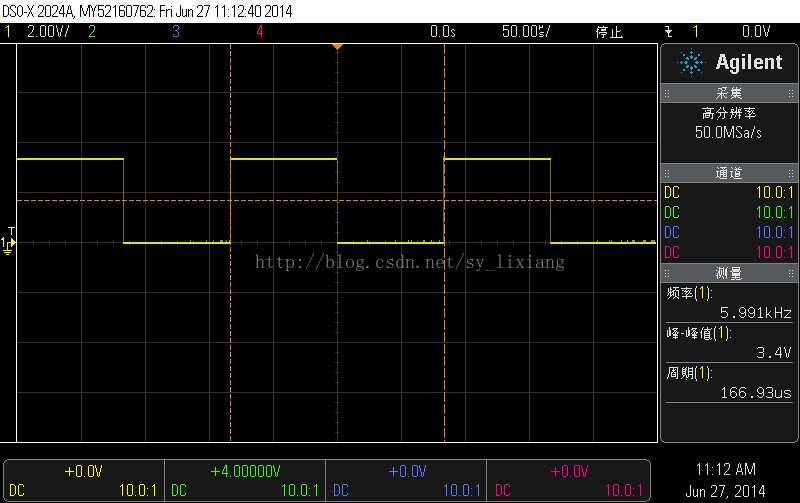Open the 测量 measurement panel header
The image size is (800, 503).
[729, 273]
